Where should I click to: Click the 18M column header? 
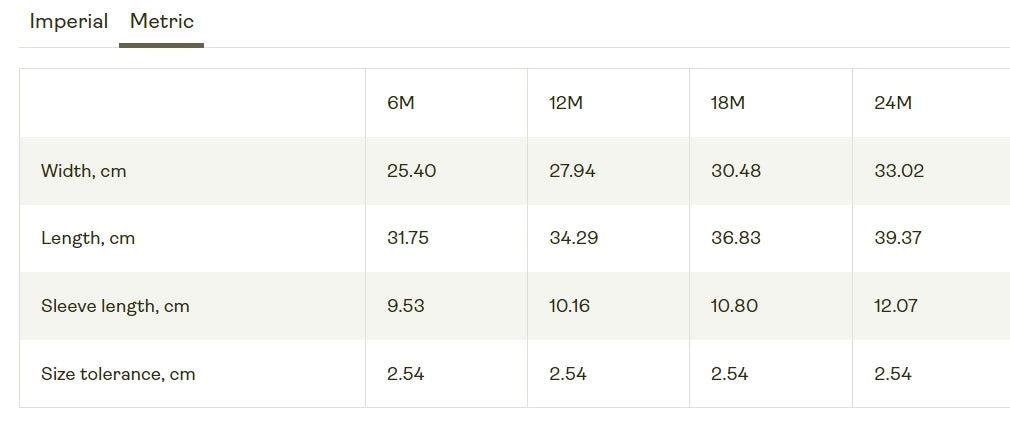point(728,103)
